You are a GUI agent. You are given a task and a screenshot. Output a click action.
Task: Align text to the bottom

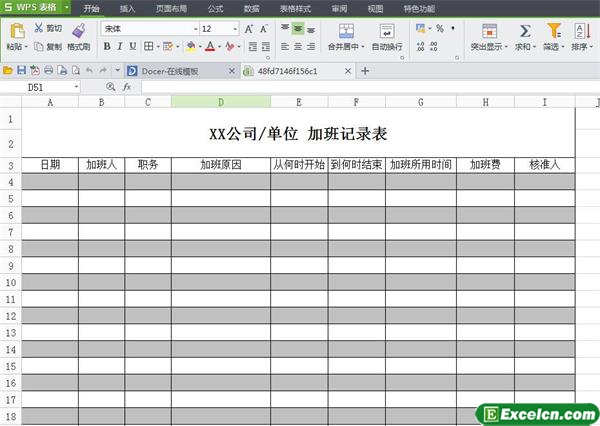pyautogui.click(x=311, y=29)
